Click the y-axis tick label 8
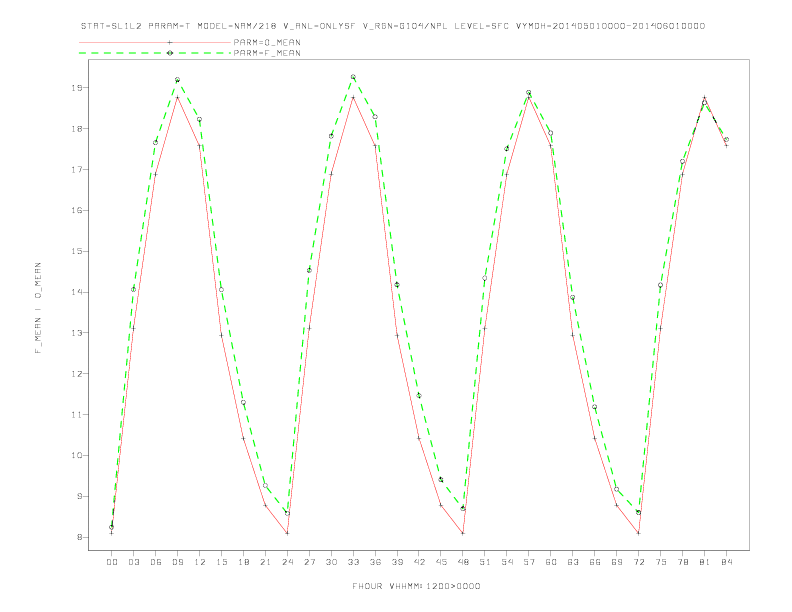The height and width of the screenshot is (612, 792). [79, 537]
